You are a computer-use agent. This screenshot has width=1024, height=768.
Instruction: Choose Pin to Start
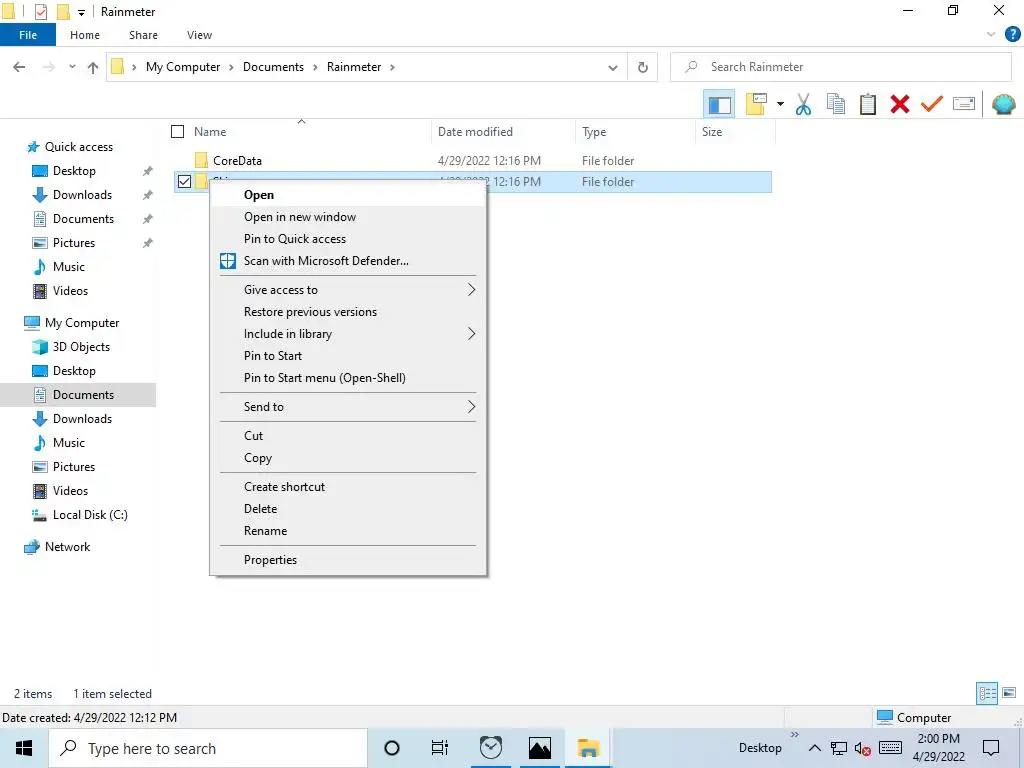click(x=348, y=356)
